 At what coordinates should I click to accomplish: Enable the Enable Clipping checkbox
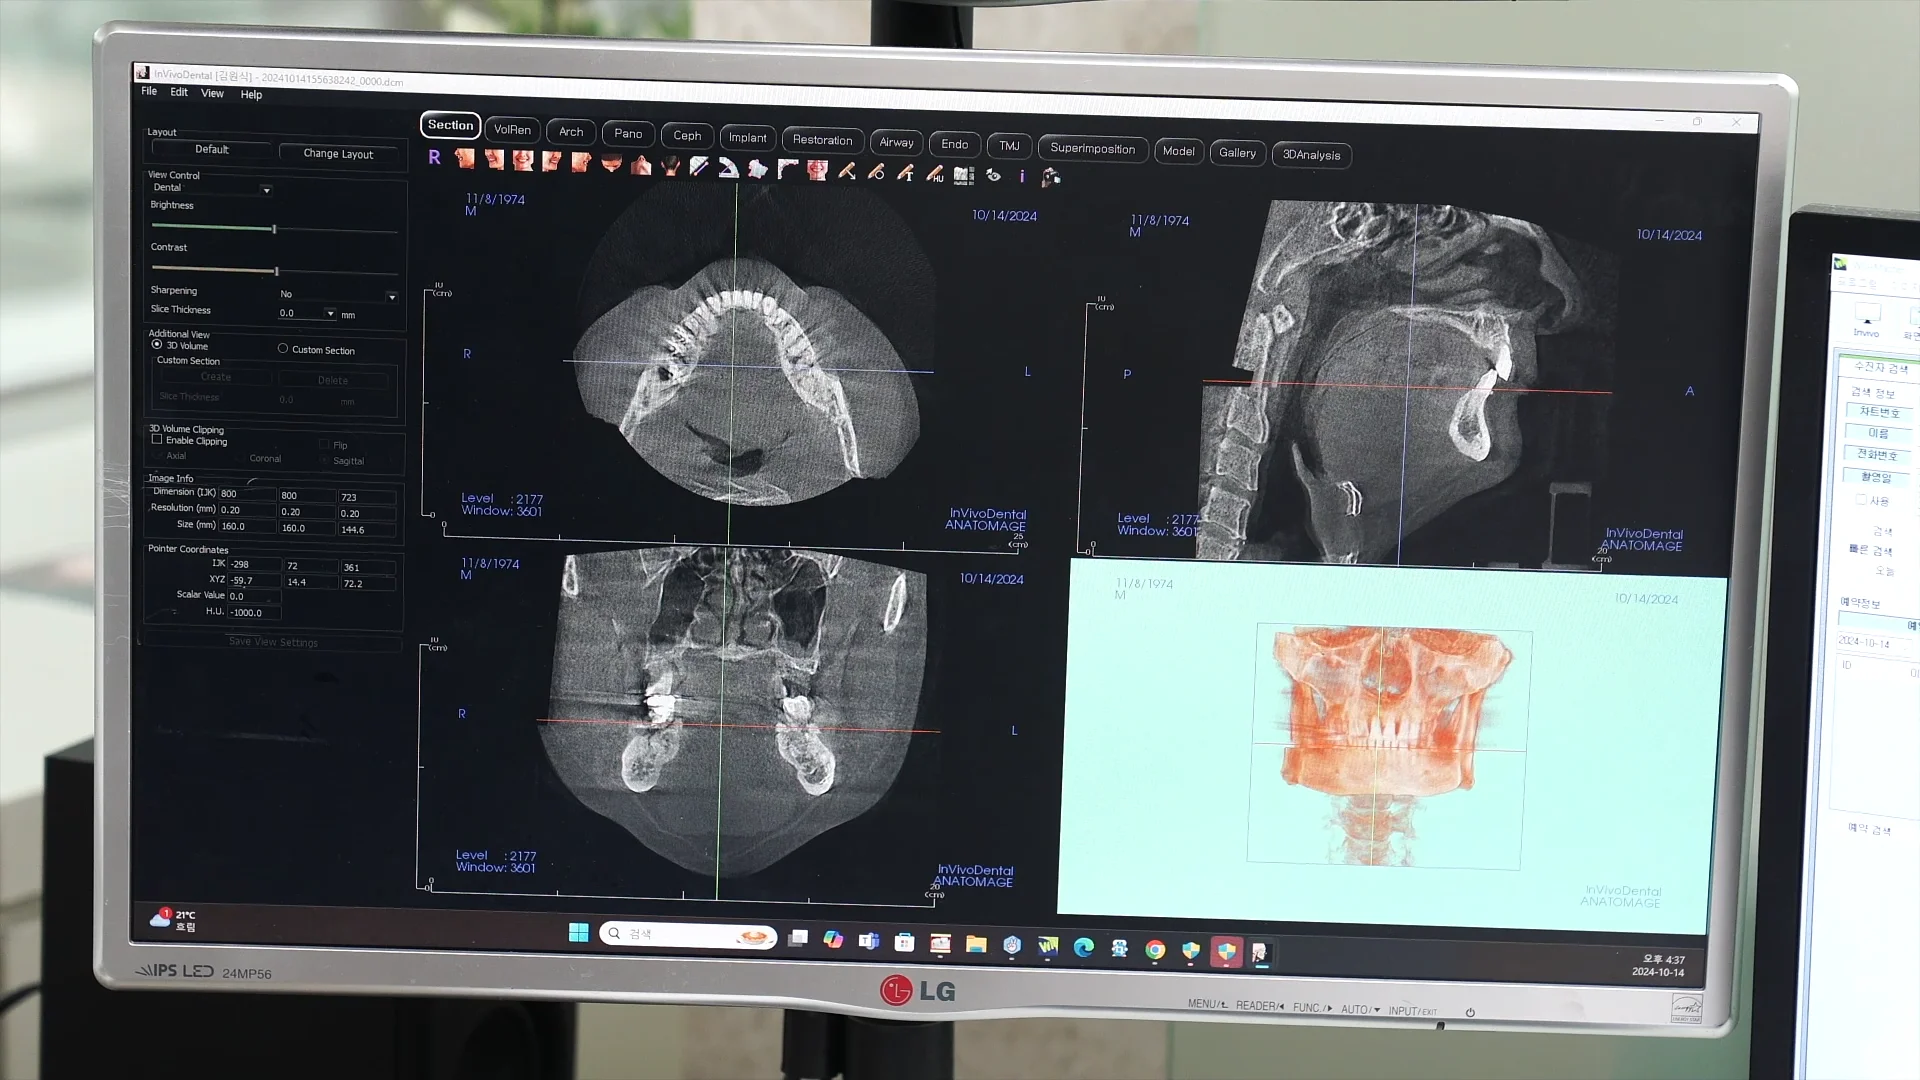157,439
